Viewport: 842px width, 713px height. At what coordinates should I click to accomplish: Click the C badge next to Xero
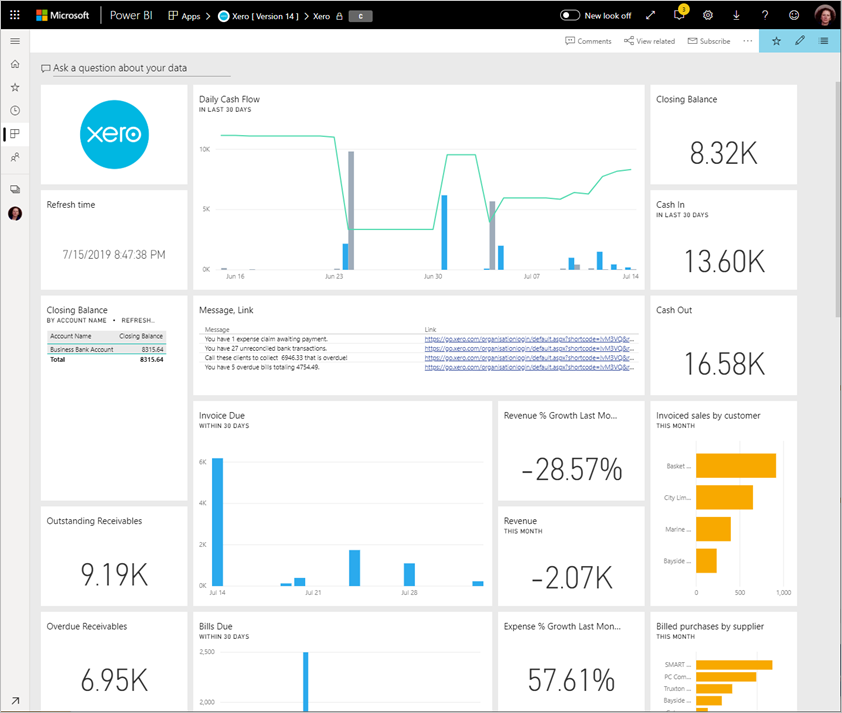[x=360, y=16]
